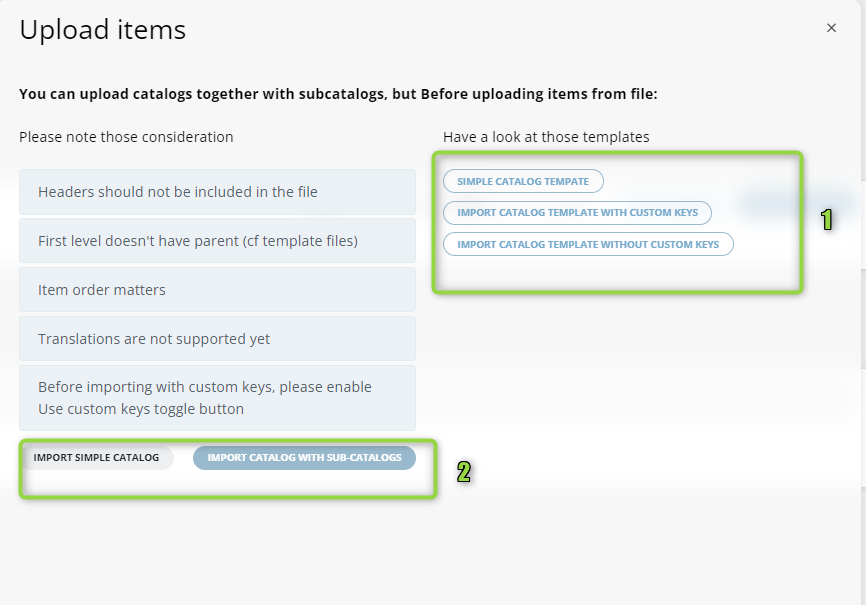This screenshot has width=866, height=605.
Task: Click the green annotation number 1
Action: [827, 220]
